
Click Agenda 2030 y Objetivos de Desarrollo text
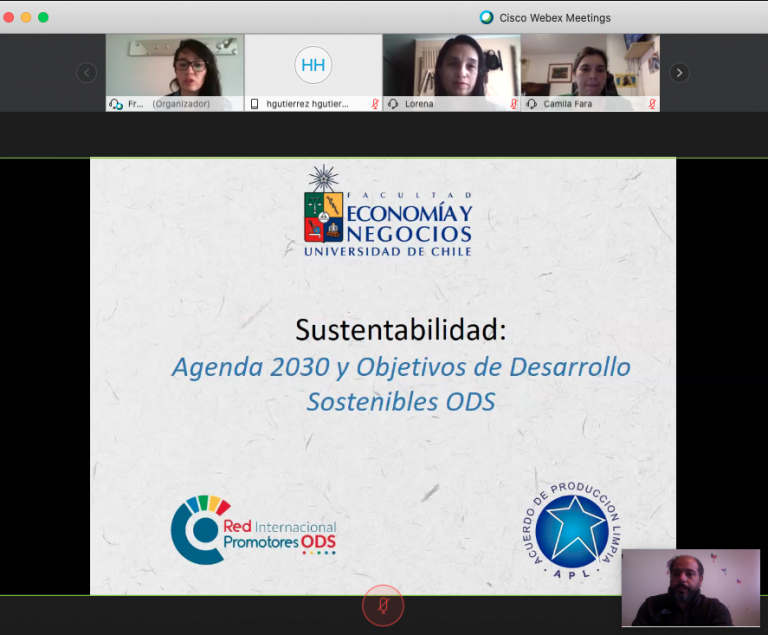coord(401,367)
